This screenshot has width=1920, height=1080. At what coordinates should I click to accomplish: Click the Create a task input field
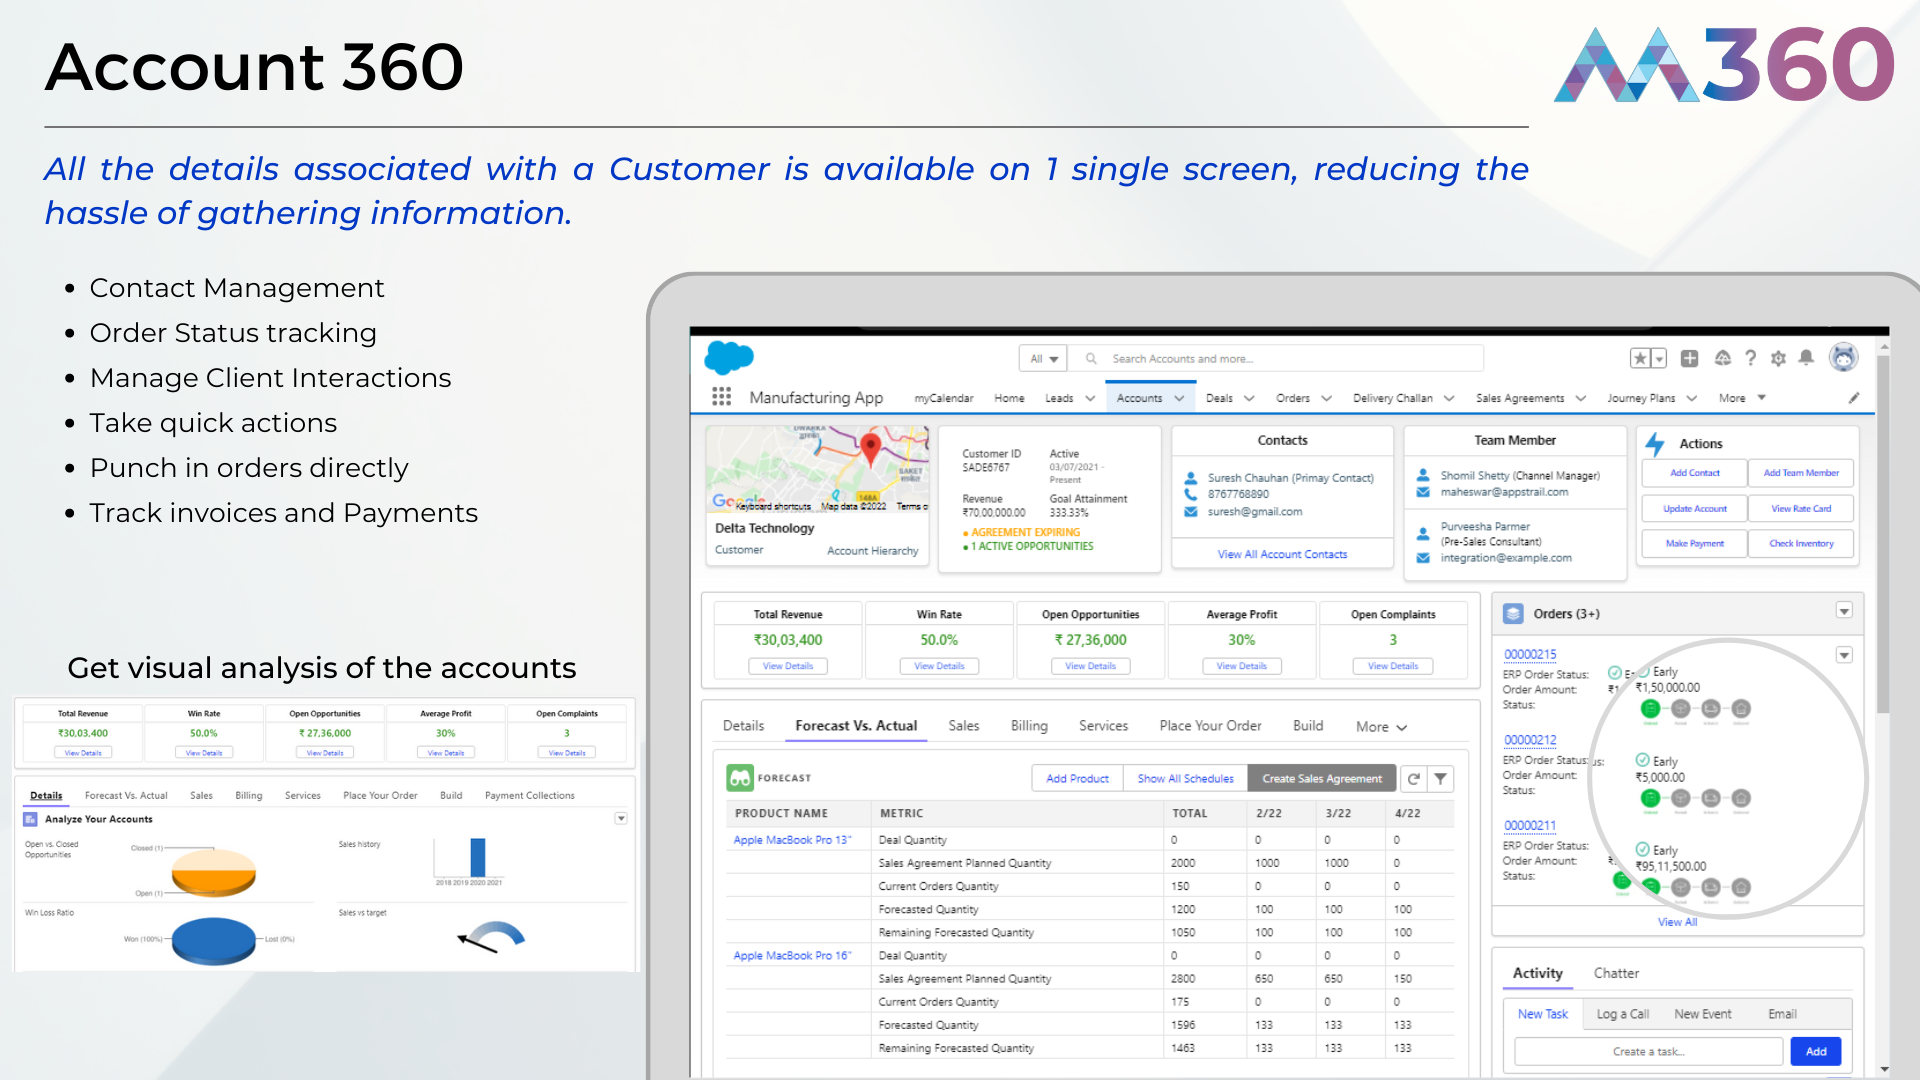[1648, 1052]
